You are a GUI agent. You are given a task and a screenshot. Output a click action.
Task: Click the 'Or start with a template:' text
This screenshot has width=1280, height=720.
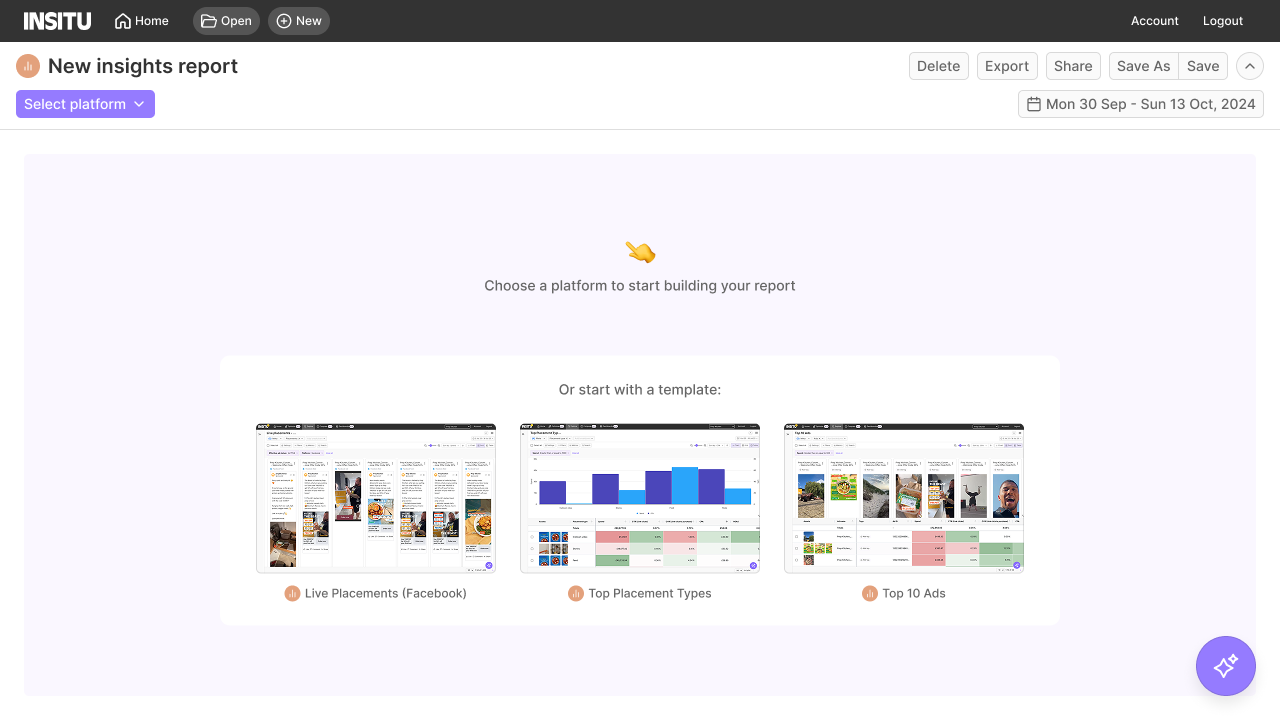pos(640,389)
